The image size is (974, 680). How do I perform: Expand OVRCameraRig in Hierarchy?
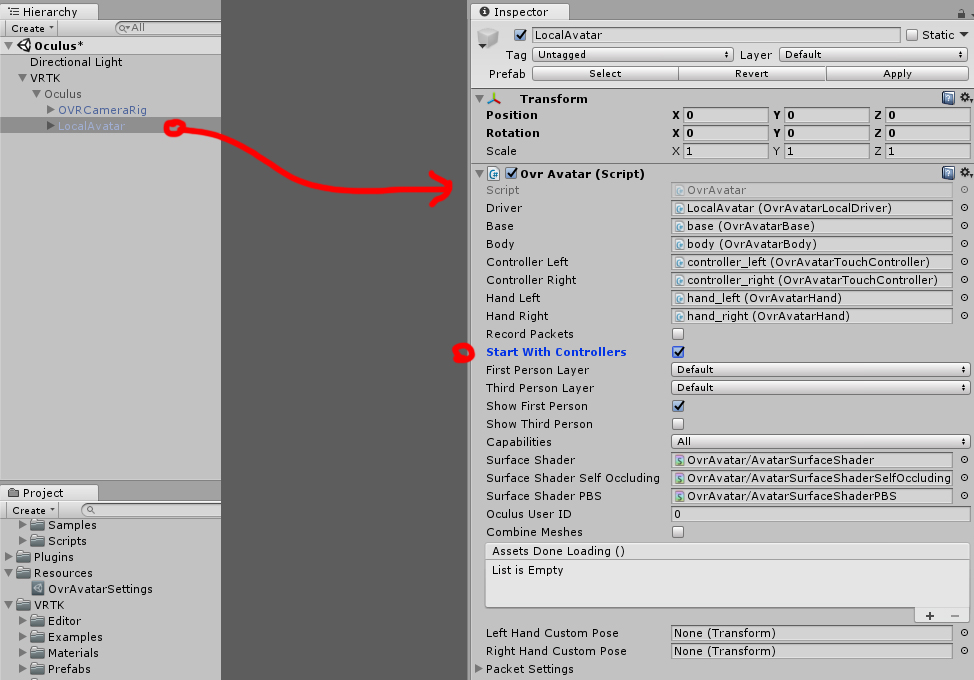(51, 110)
